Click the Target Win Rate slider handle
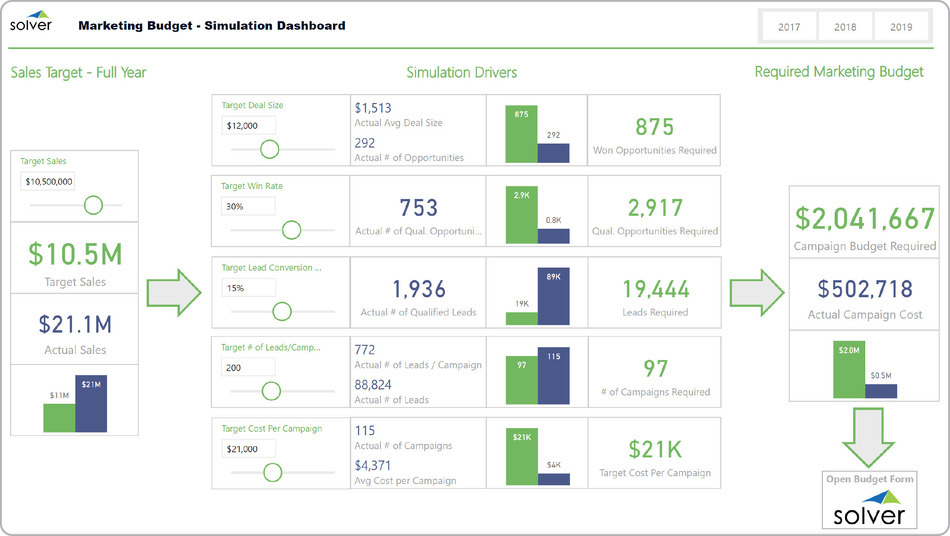The width and height of the screenshot is (950, 536). coord(291,230)
